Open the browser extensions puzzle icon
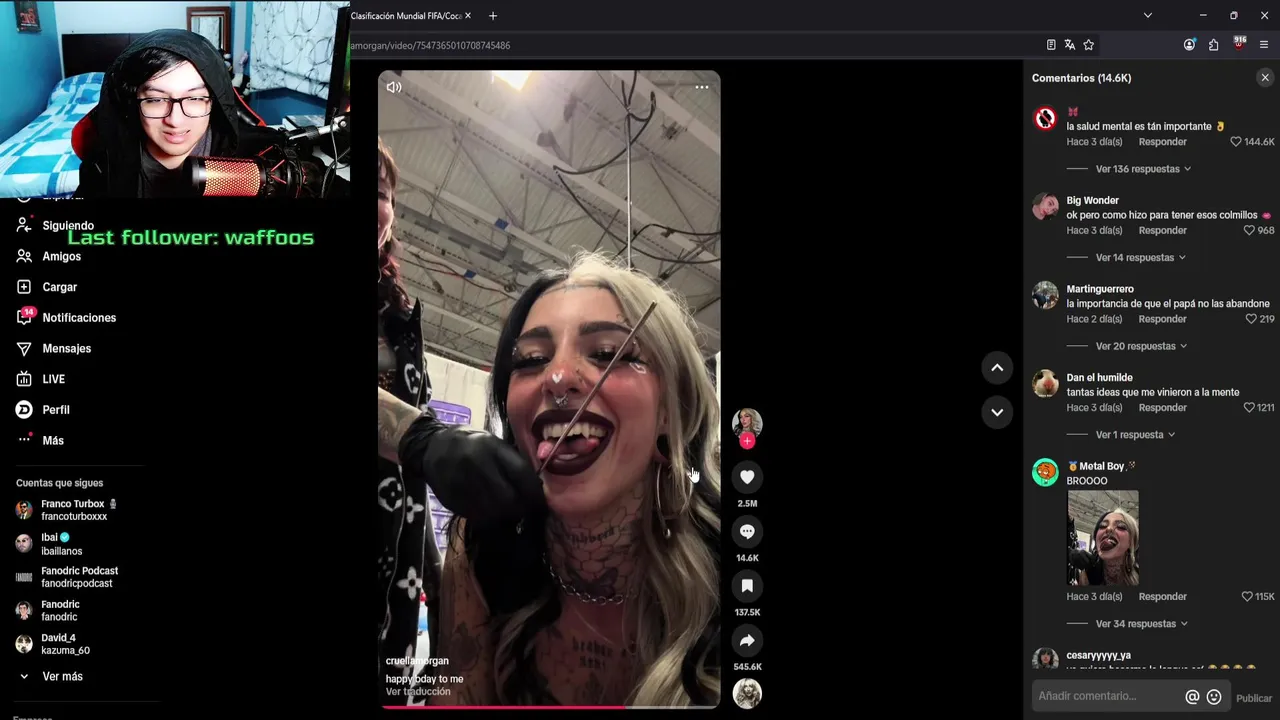The image size is (1280, 720). click(1213, 45)
